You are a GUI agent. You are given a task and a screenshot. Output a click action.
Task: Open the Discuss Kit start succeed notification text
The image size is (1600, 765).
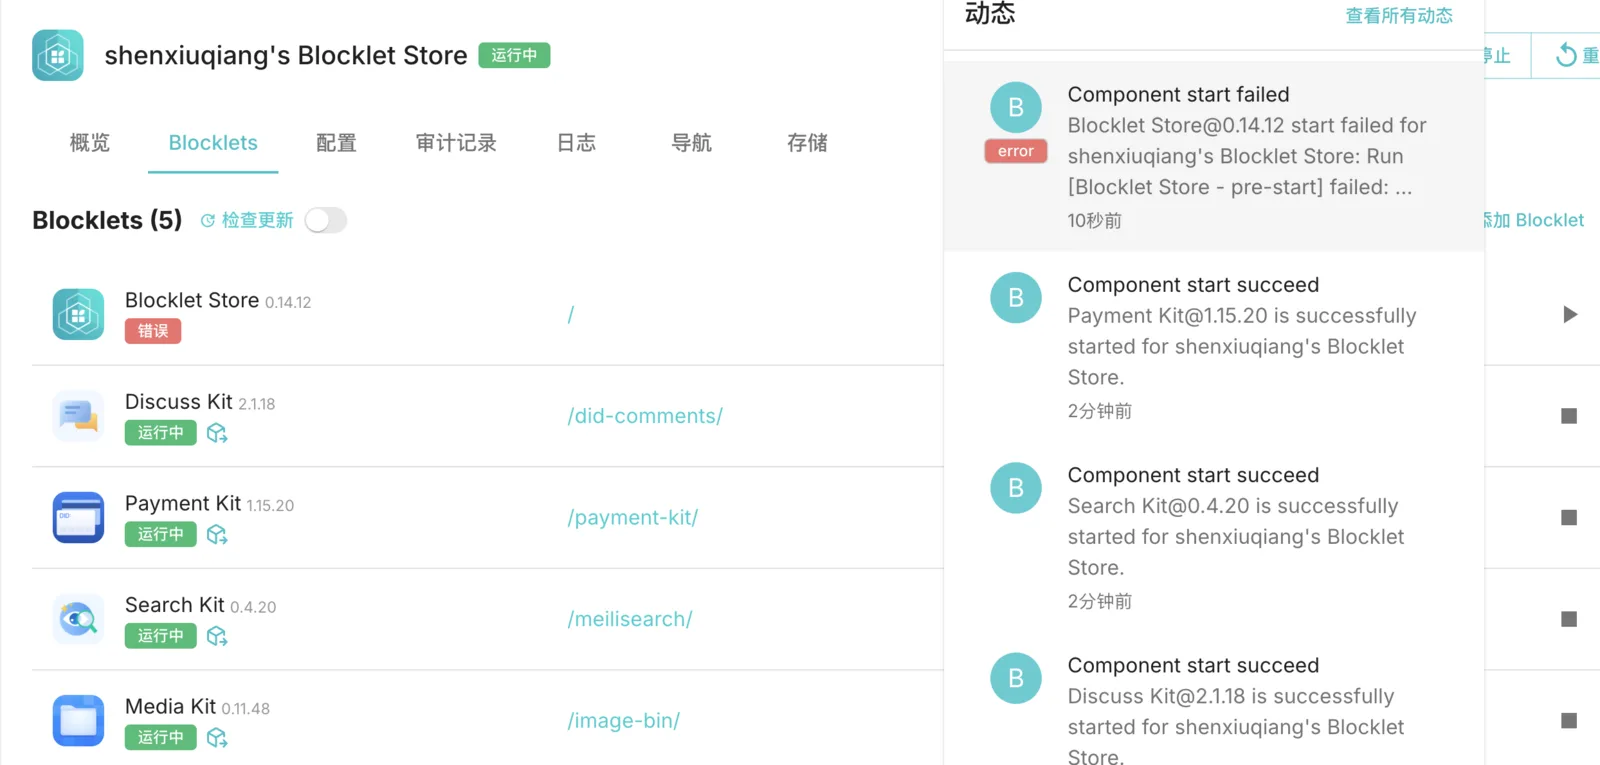coord(1236,727)
